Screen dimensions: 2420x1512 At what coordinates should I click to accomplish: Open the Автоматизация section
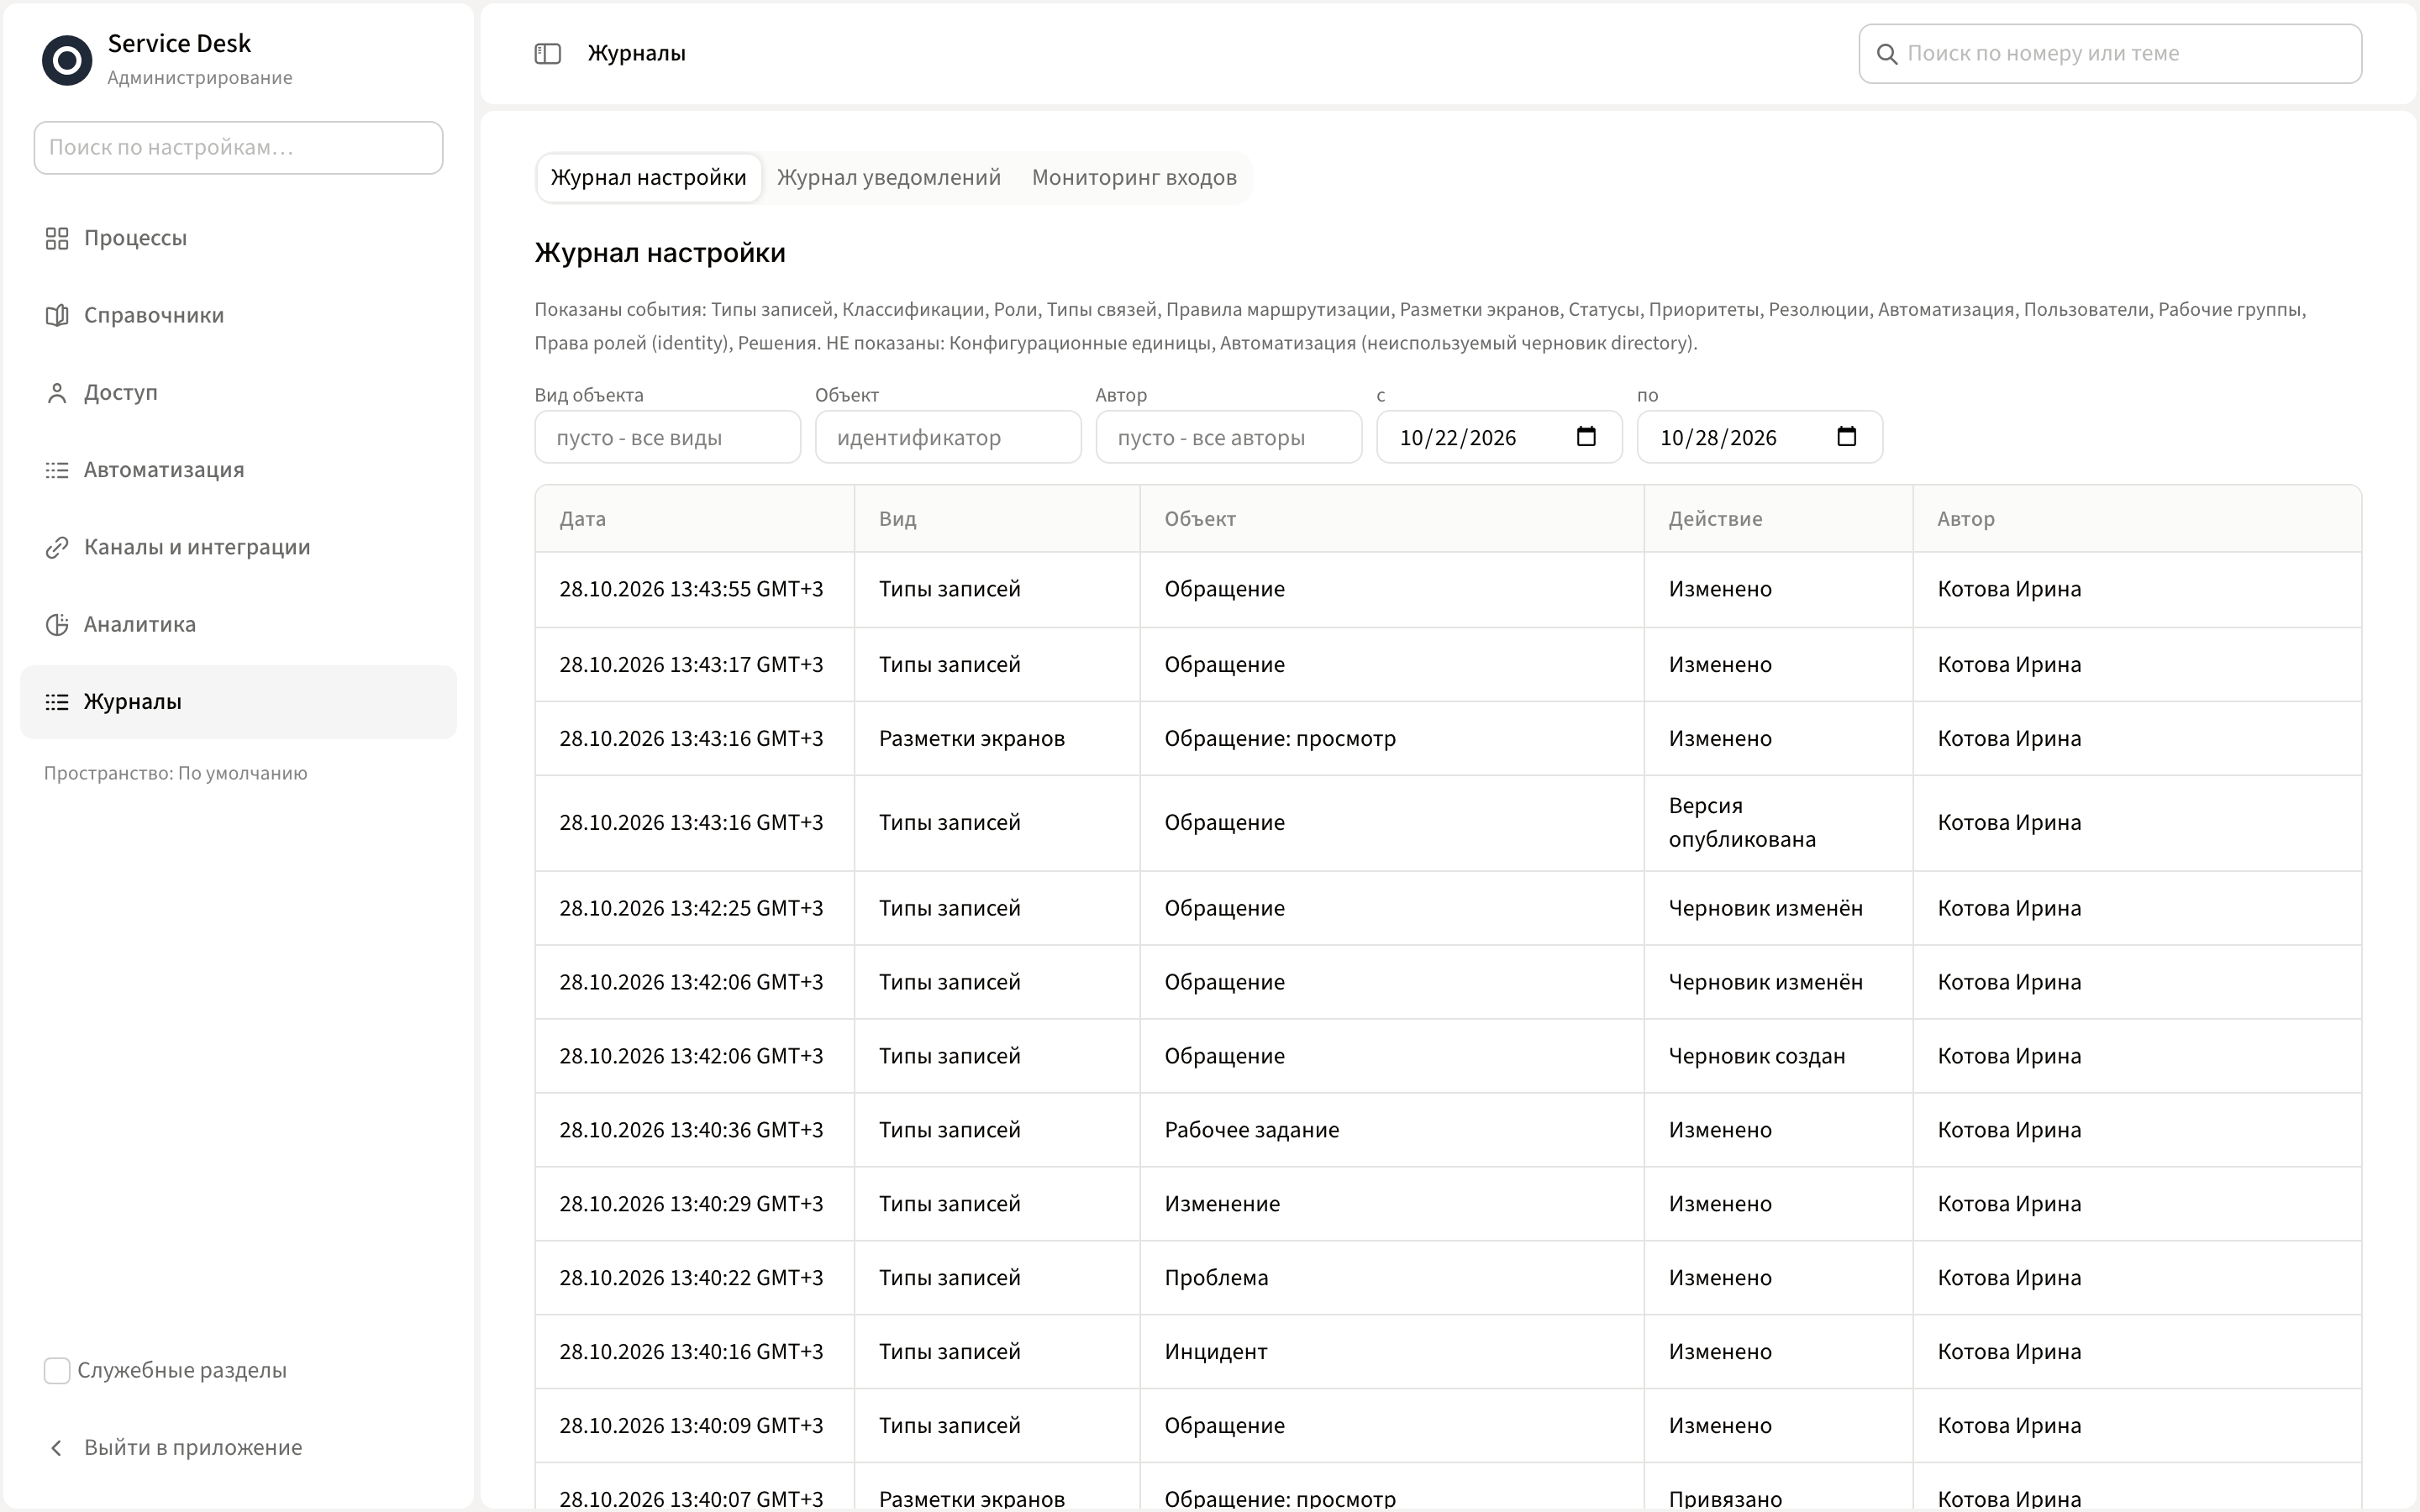click(238, 470)
